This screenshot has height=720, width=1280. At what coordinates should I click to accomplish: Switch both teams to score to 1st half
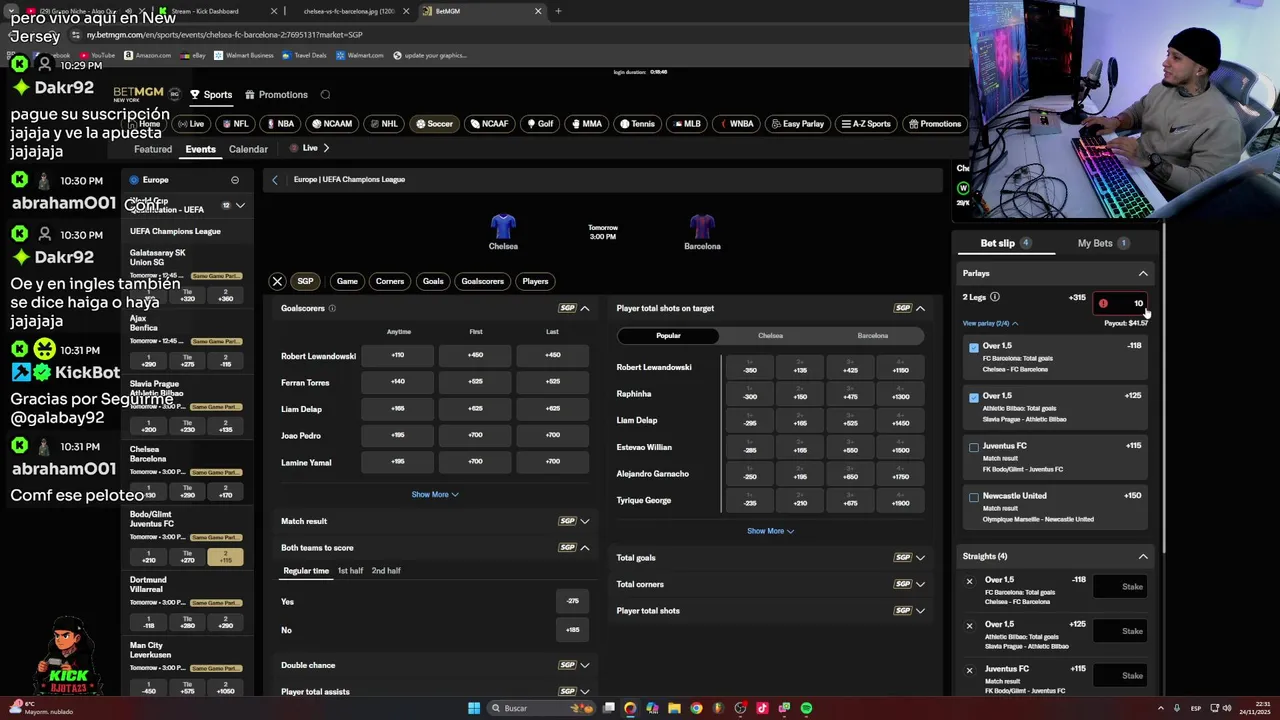point(350,571)
